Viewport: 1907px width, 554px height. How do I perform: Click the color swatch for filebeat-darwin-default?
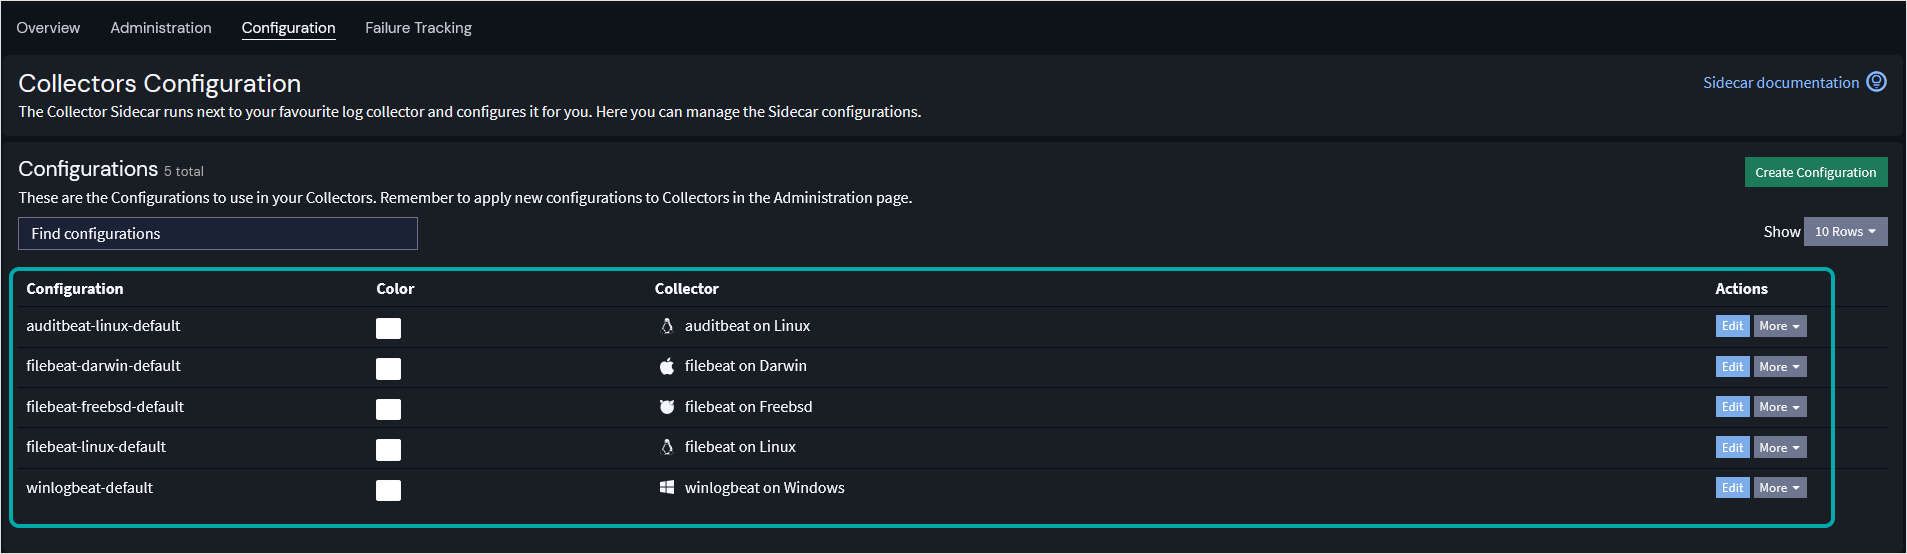[388, 369]
